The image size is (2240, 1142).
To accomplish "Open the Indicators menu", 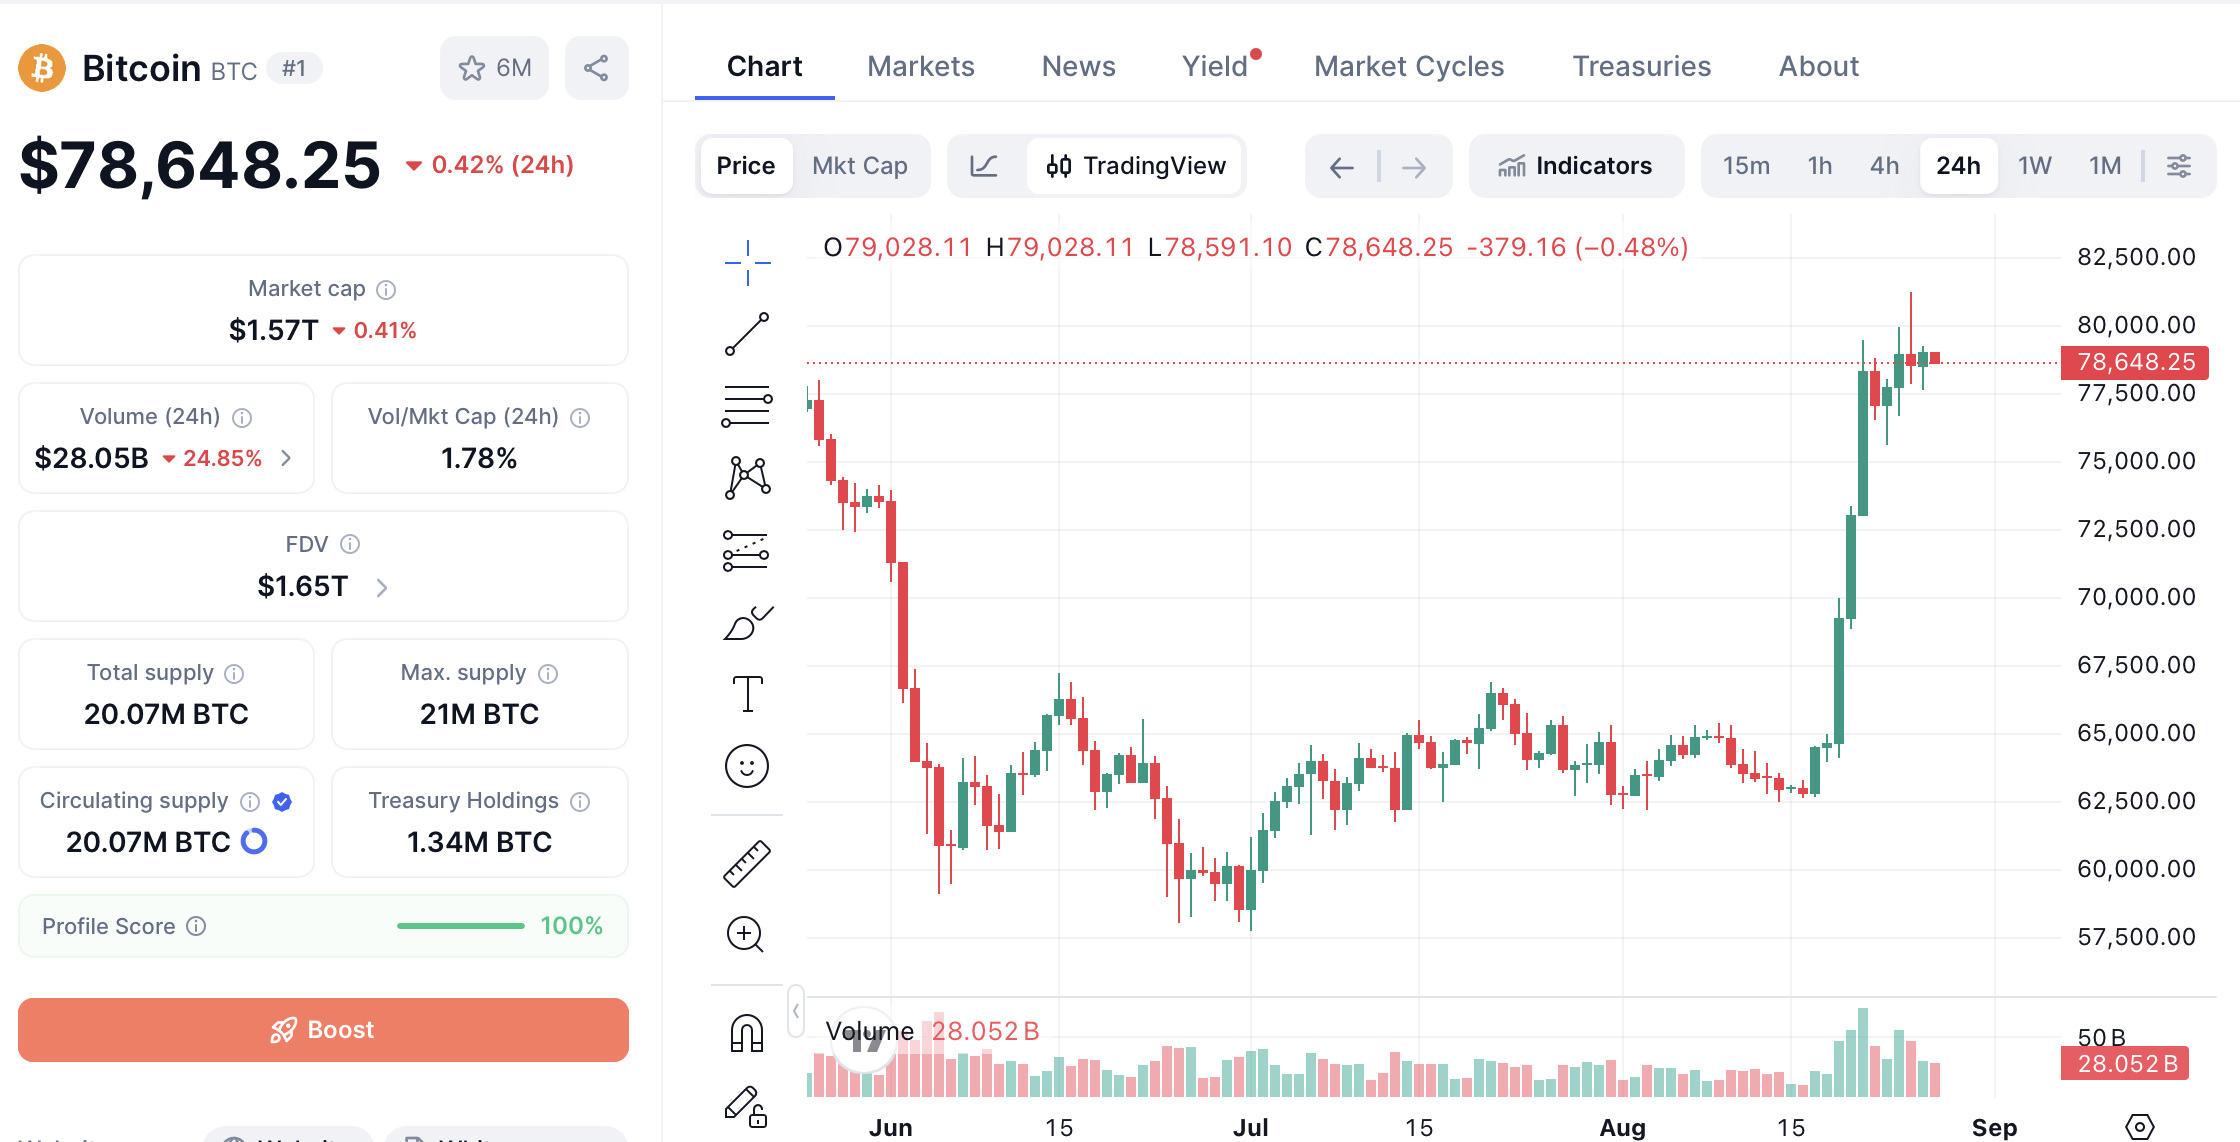I will pyautogui.click(x=1576, y=166).
